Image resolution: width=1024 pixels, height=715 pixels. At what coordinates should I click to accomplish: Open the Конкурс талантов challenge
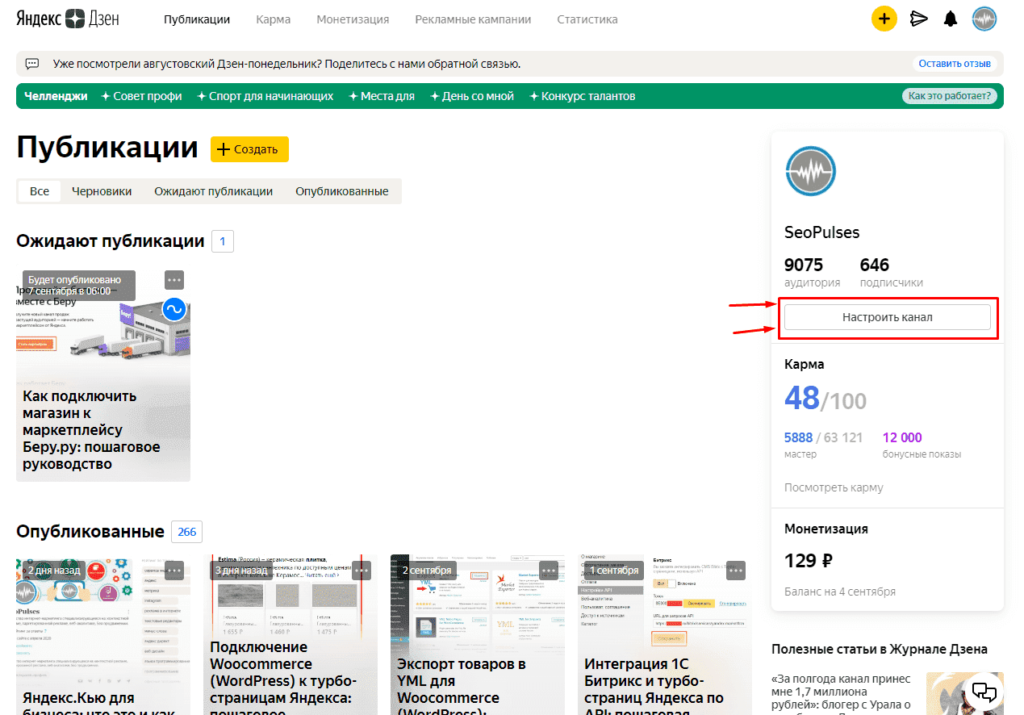pos(582,96)
